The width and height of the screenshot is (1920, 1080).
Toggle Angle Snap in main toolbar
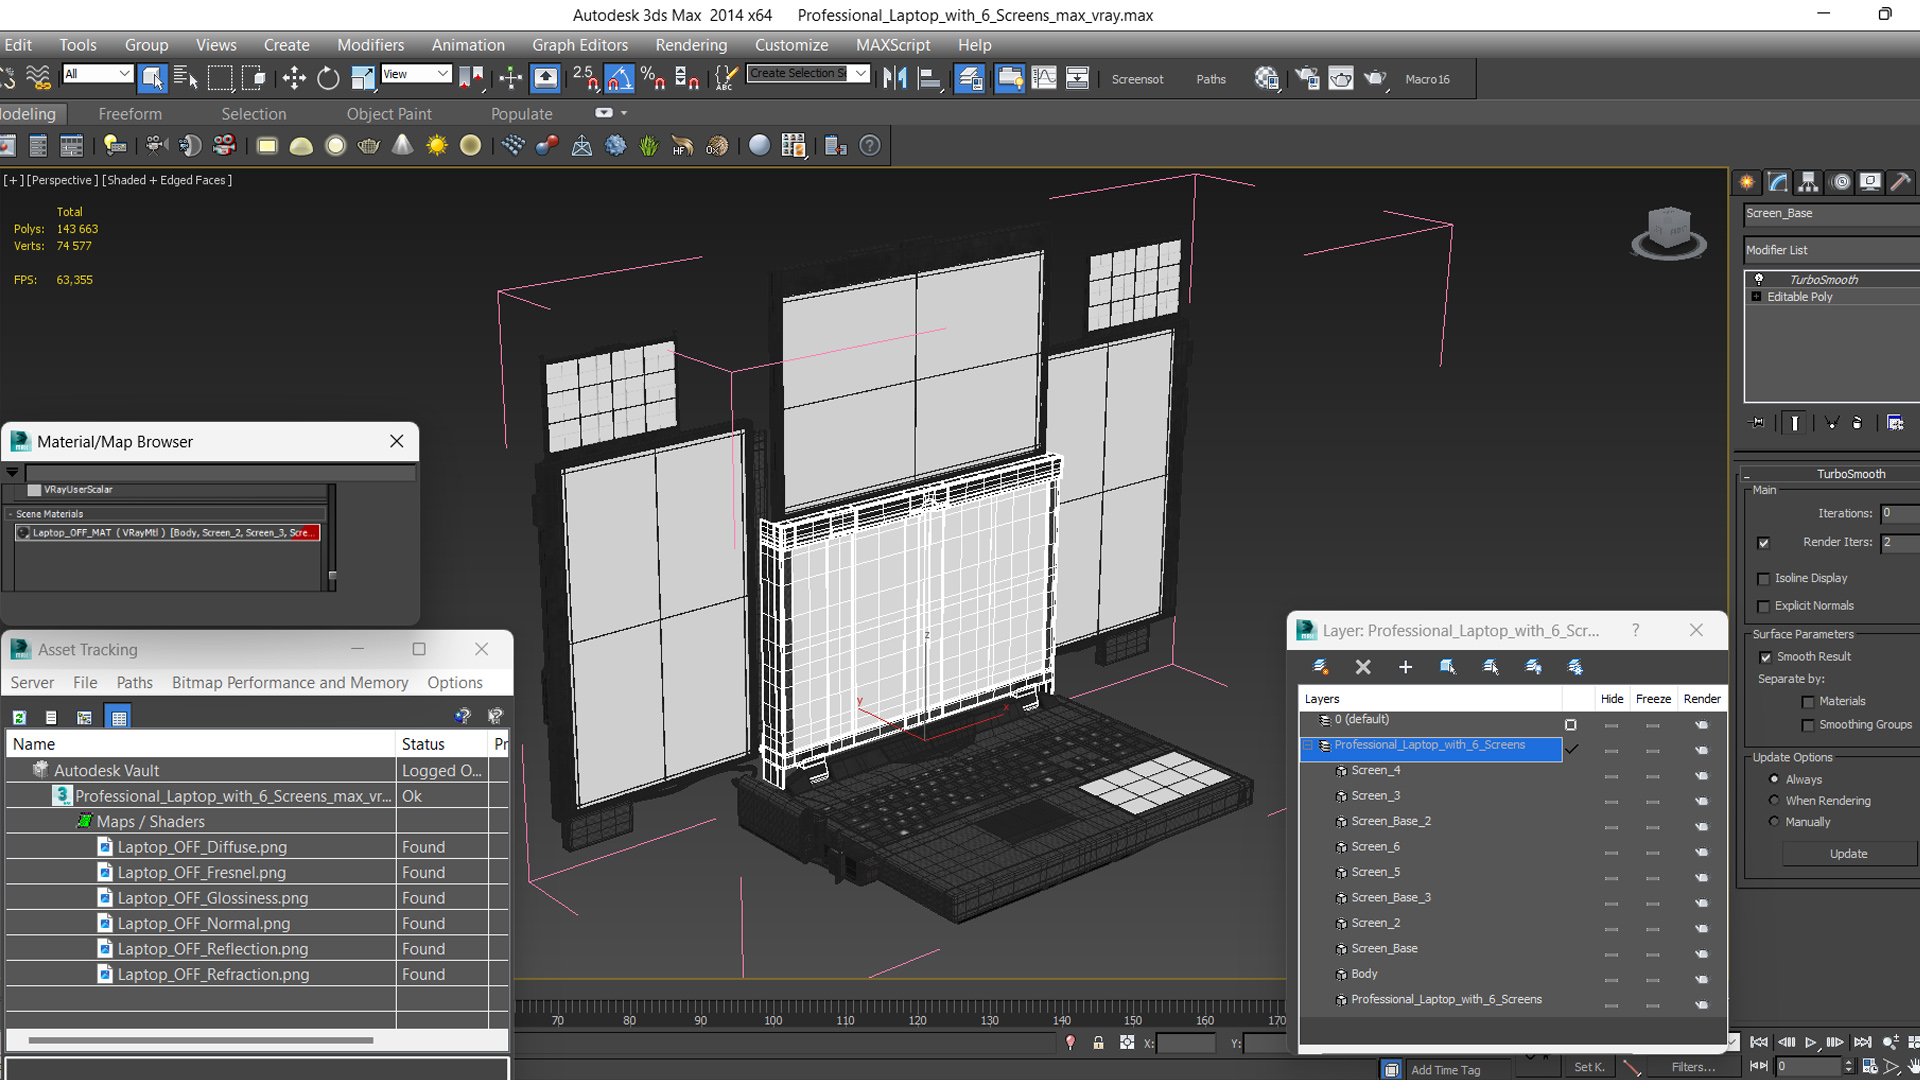(x=619, y=78)
